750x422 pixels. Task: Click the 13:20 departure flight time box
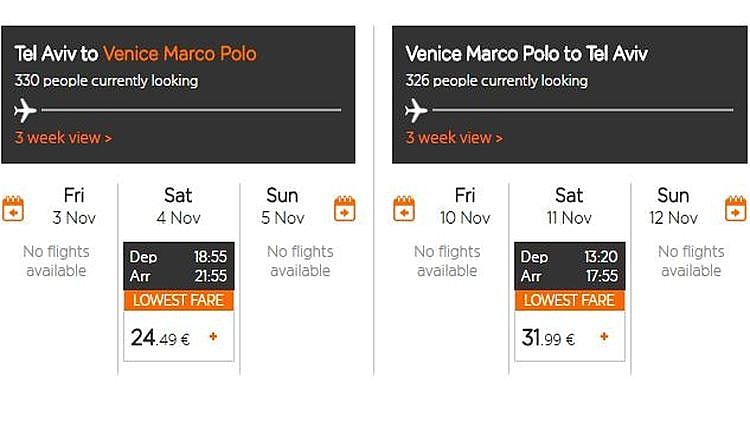click(x=569, y=266)
